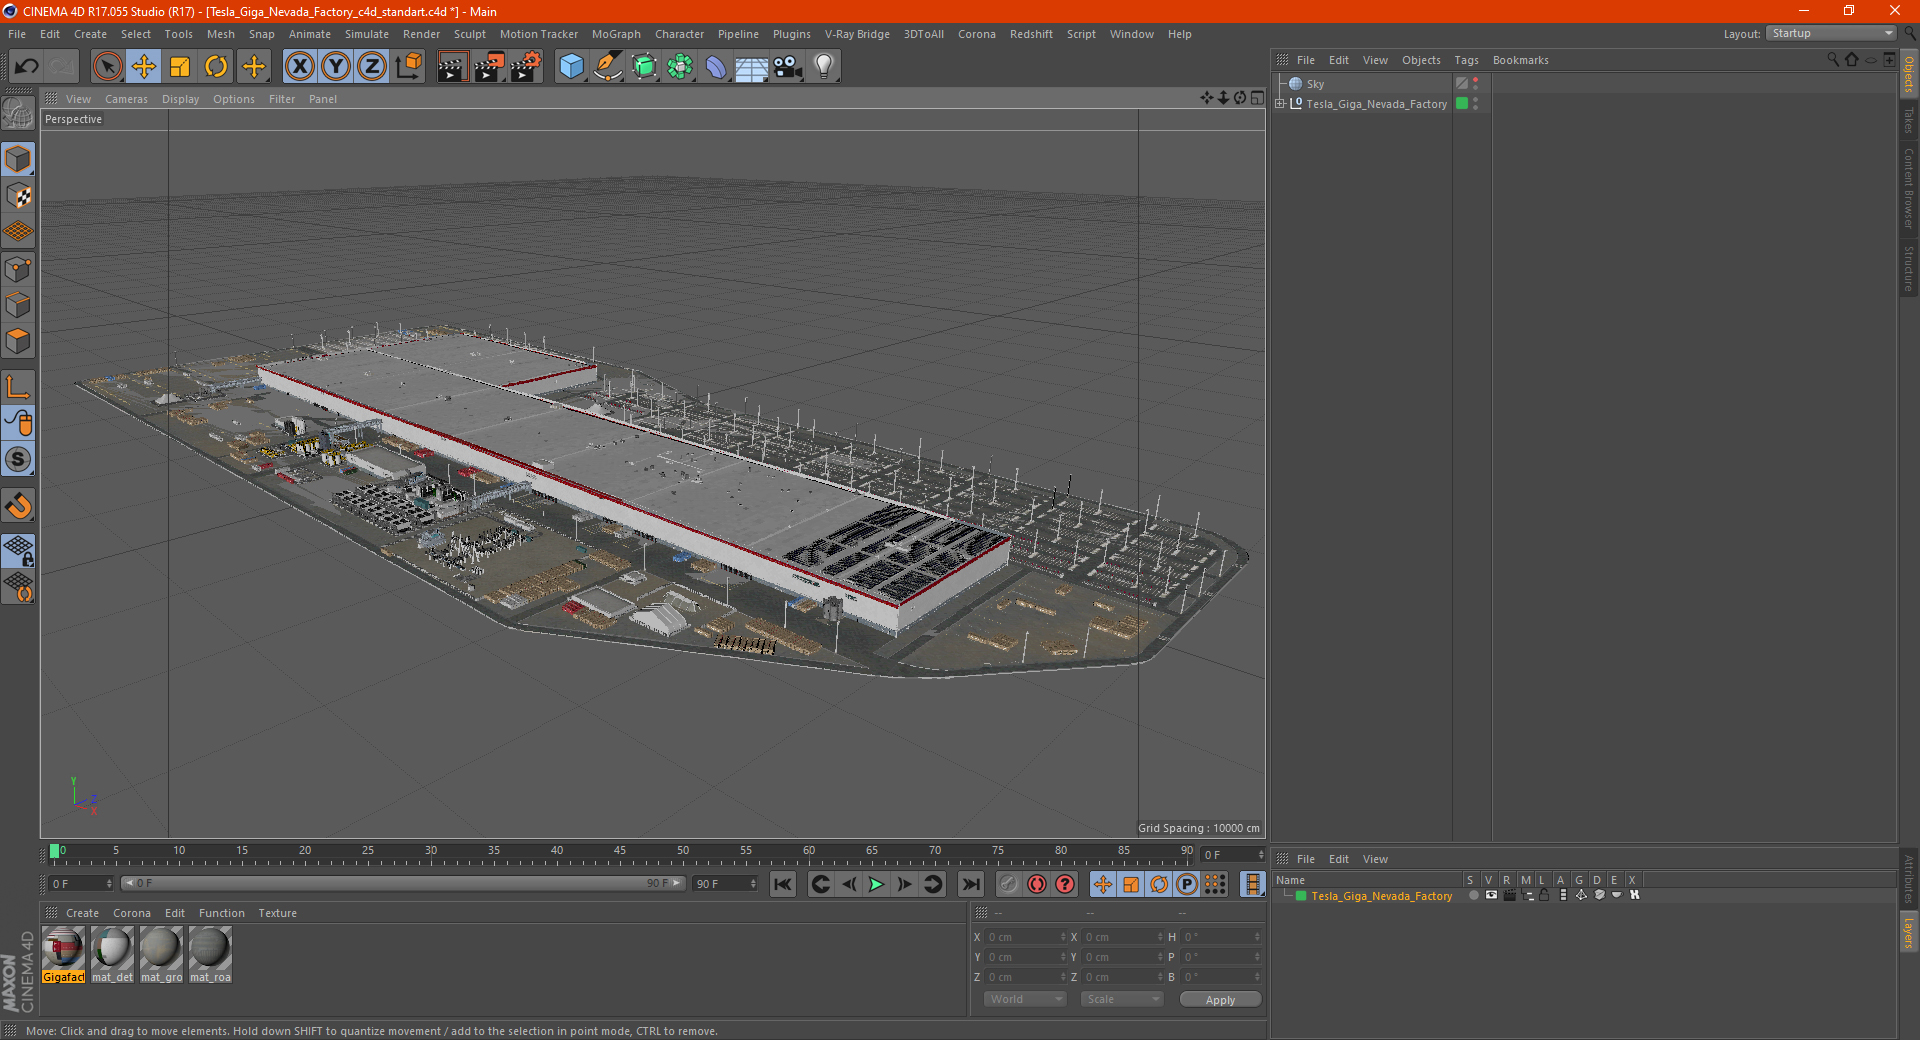The image size is (1920, 1040).
Task: Switch to Layers side tab
Action: pyautogui.click(x=1908, y=933)
